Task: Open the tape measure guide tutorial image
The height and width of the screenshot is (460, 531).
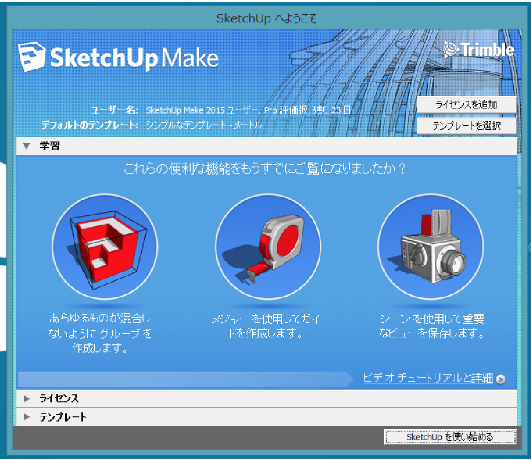Action: (268, 247)
